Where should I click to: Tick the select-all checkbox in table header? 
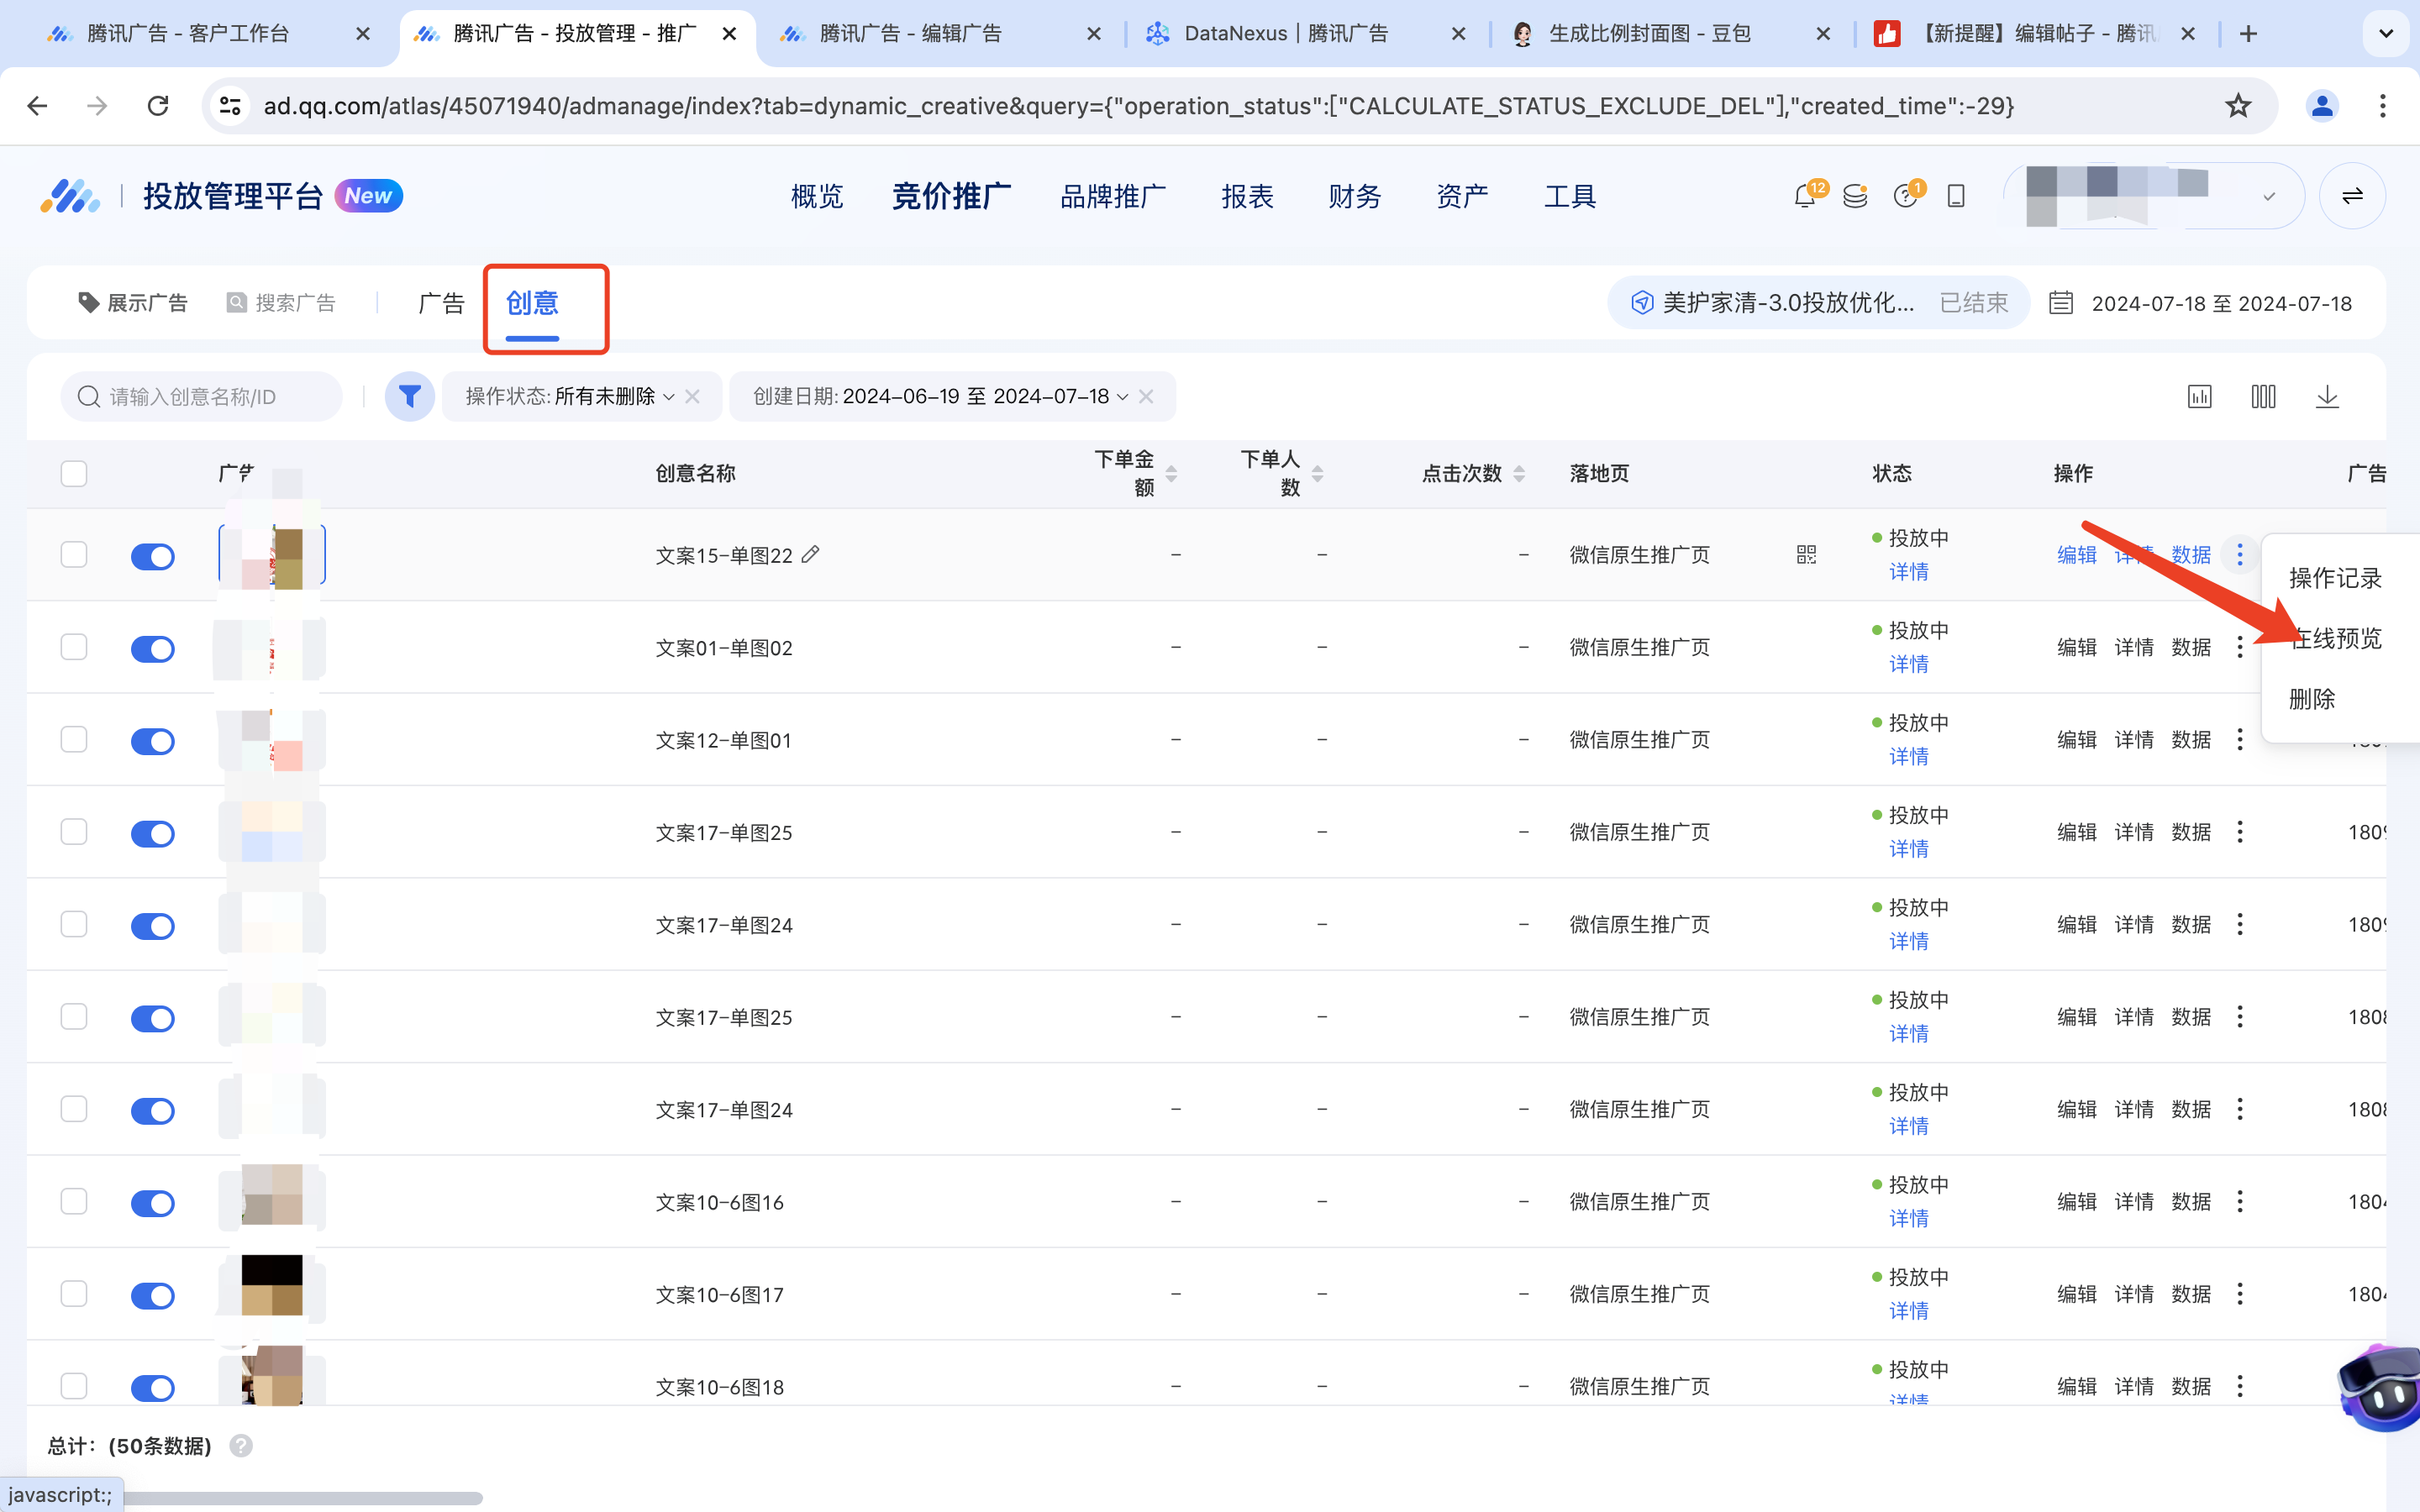74,473
